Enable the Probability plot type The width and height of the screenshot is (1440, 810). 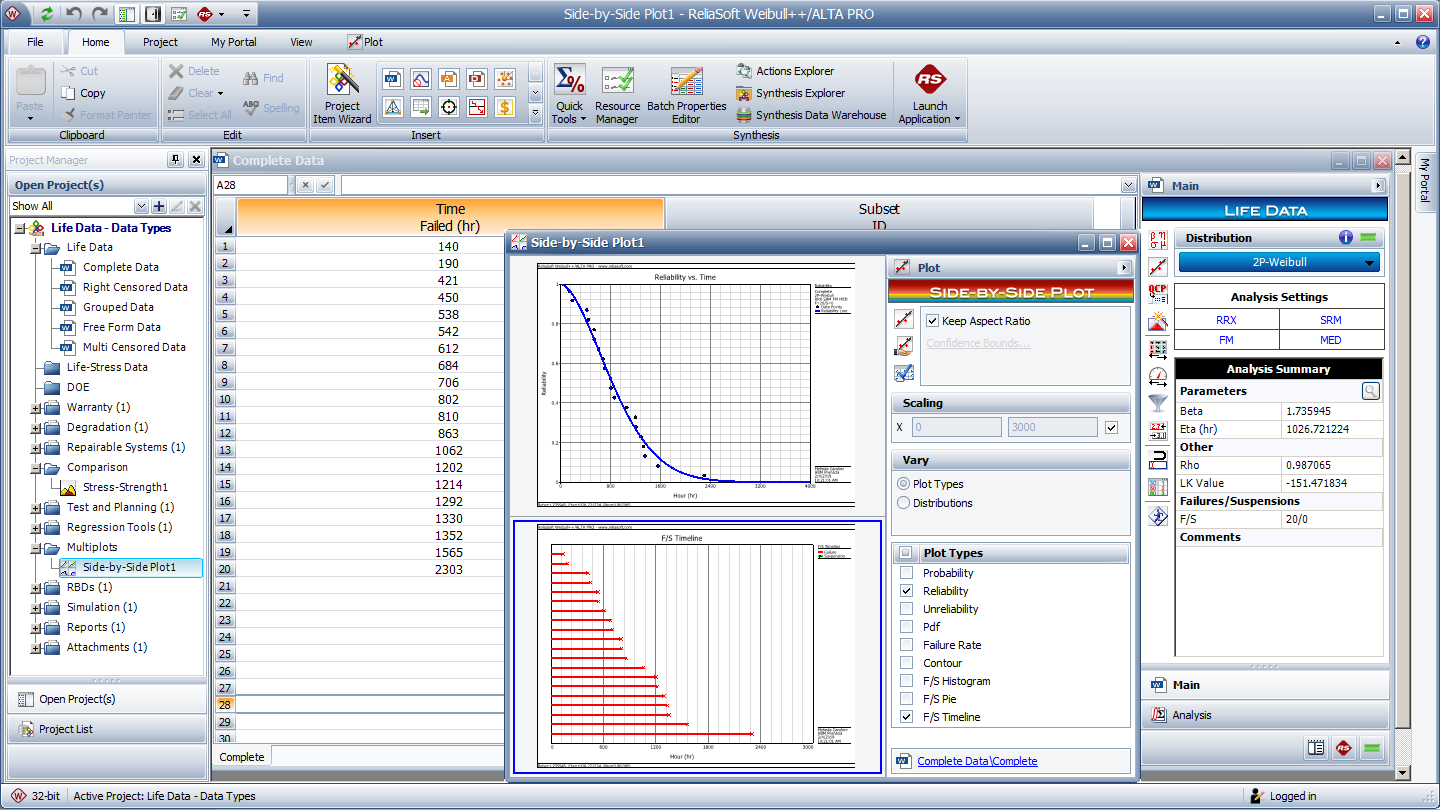coord(906,573)
